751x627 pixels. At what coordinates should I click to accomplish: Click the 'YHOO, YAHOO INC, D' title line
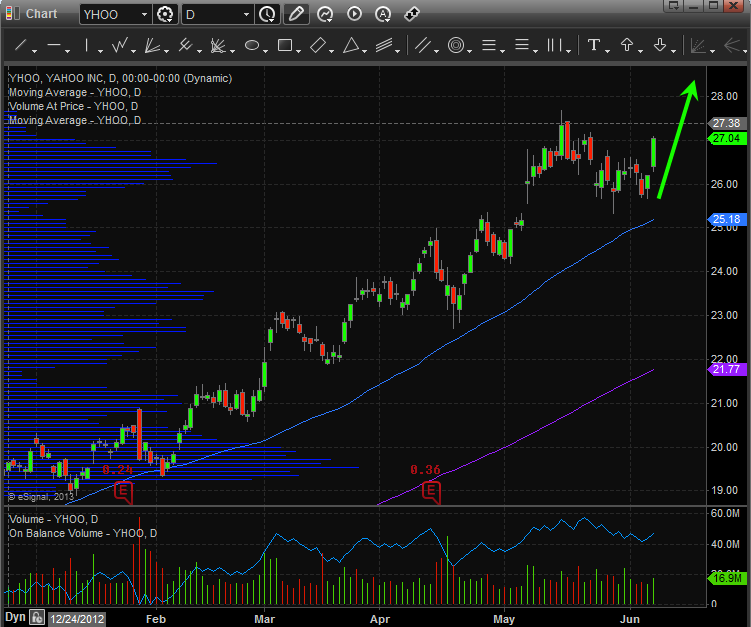coord(120,78)
